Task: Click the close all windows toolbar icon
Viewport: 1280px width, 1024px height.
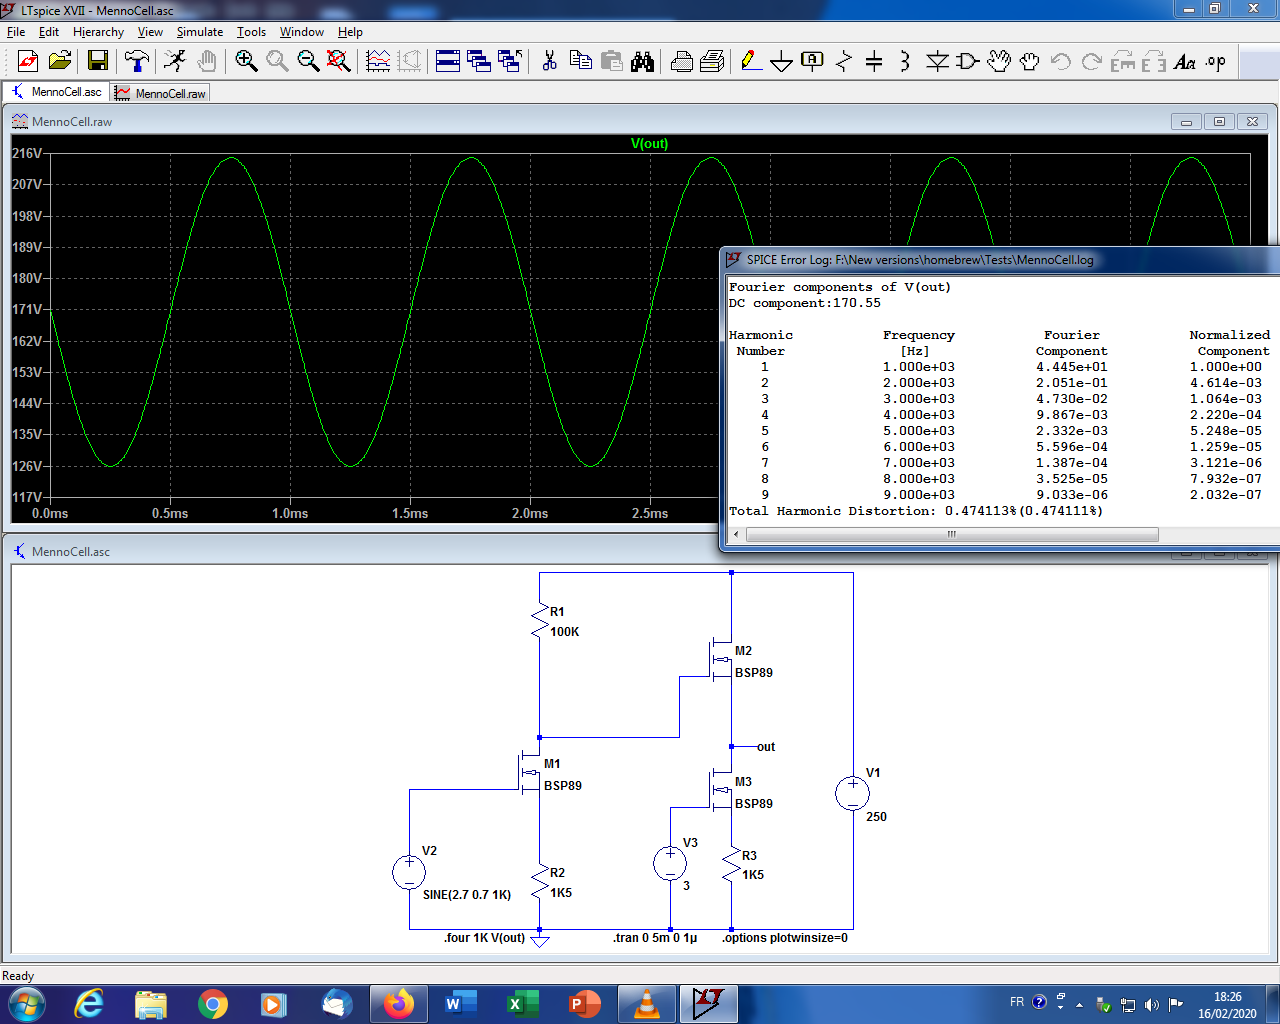Action: tap(510, 62)
